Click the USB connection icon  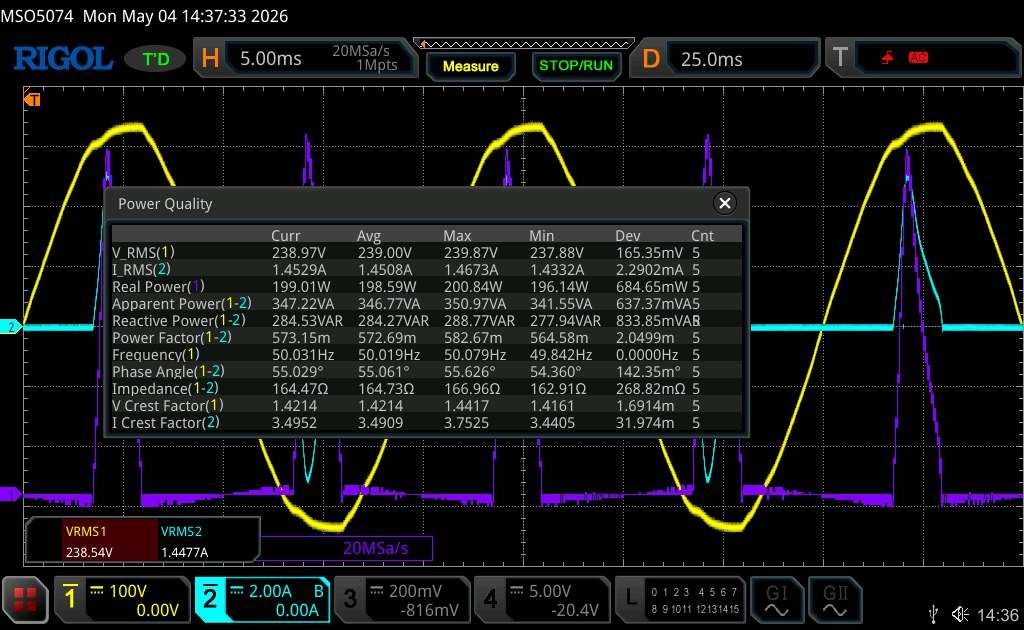tap(933, 614)
